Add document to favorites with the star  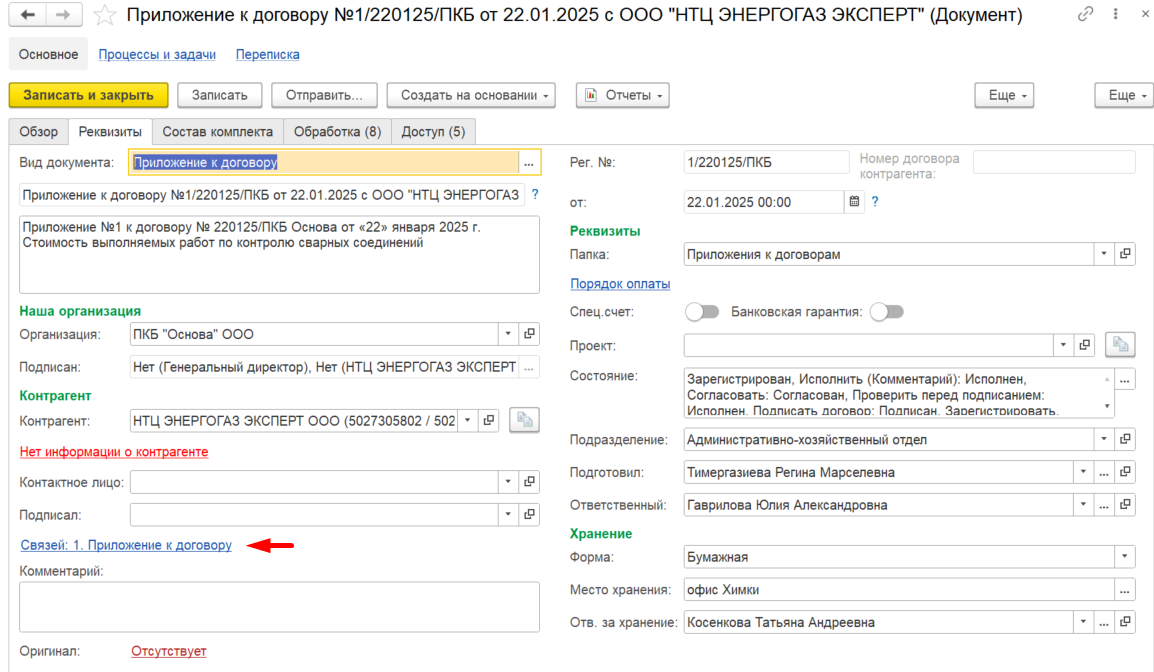(x=105, y=15)
